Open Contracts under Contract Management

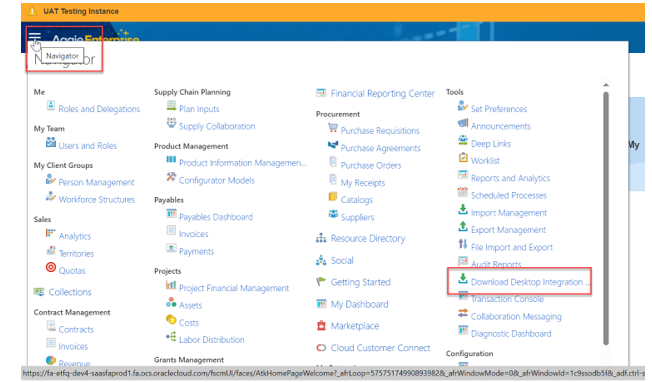pos(76,330)
